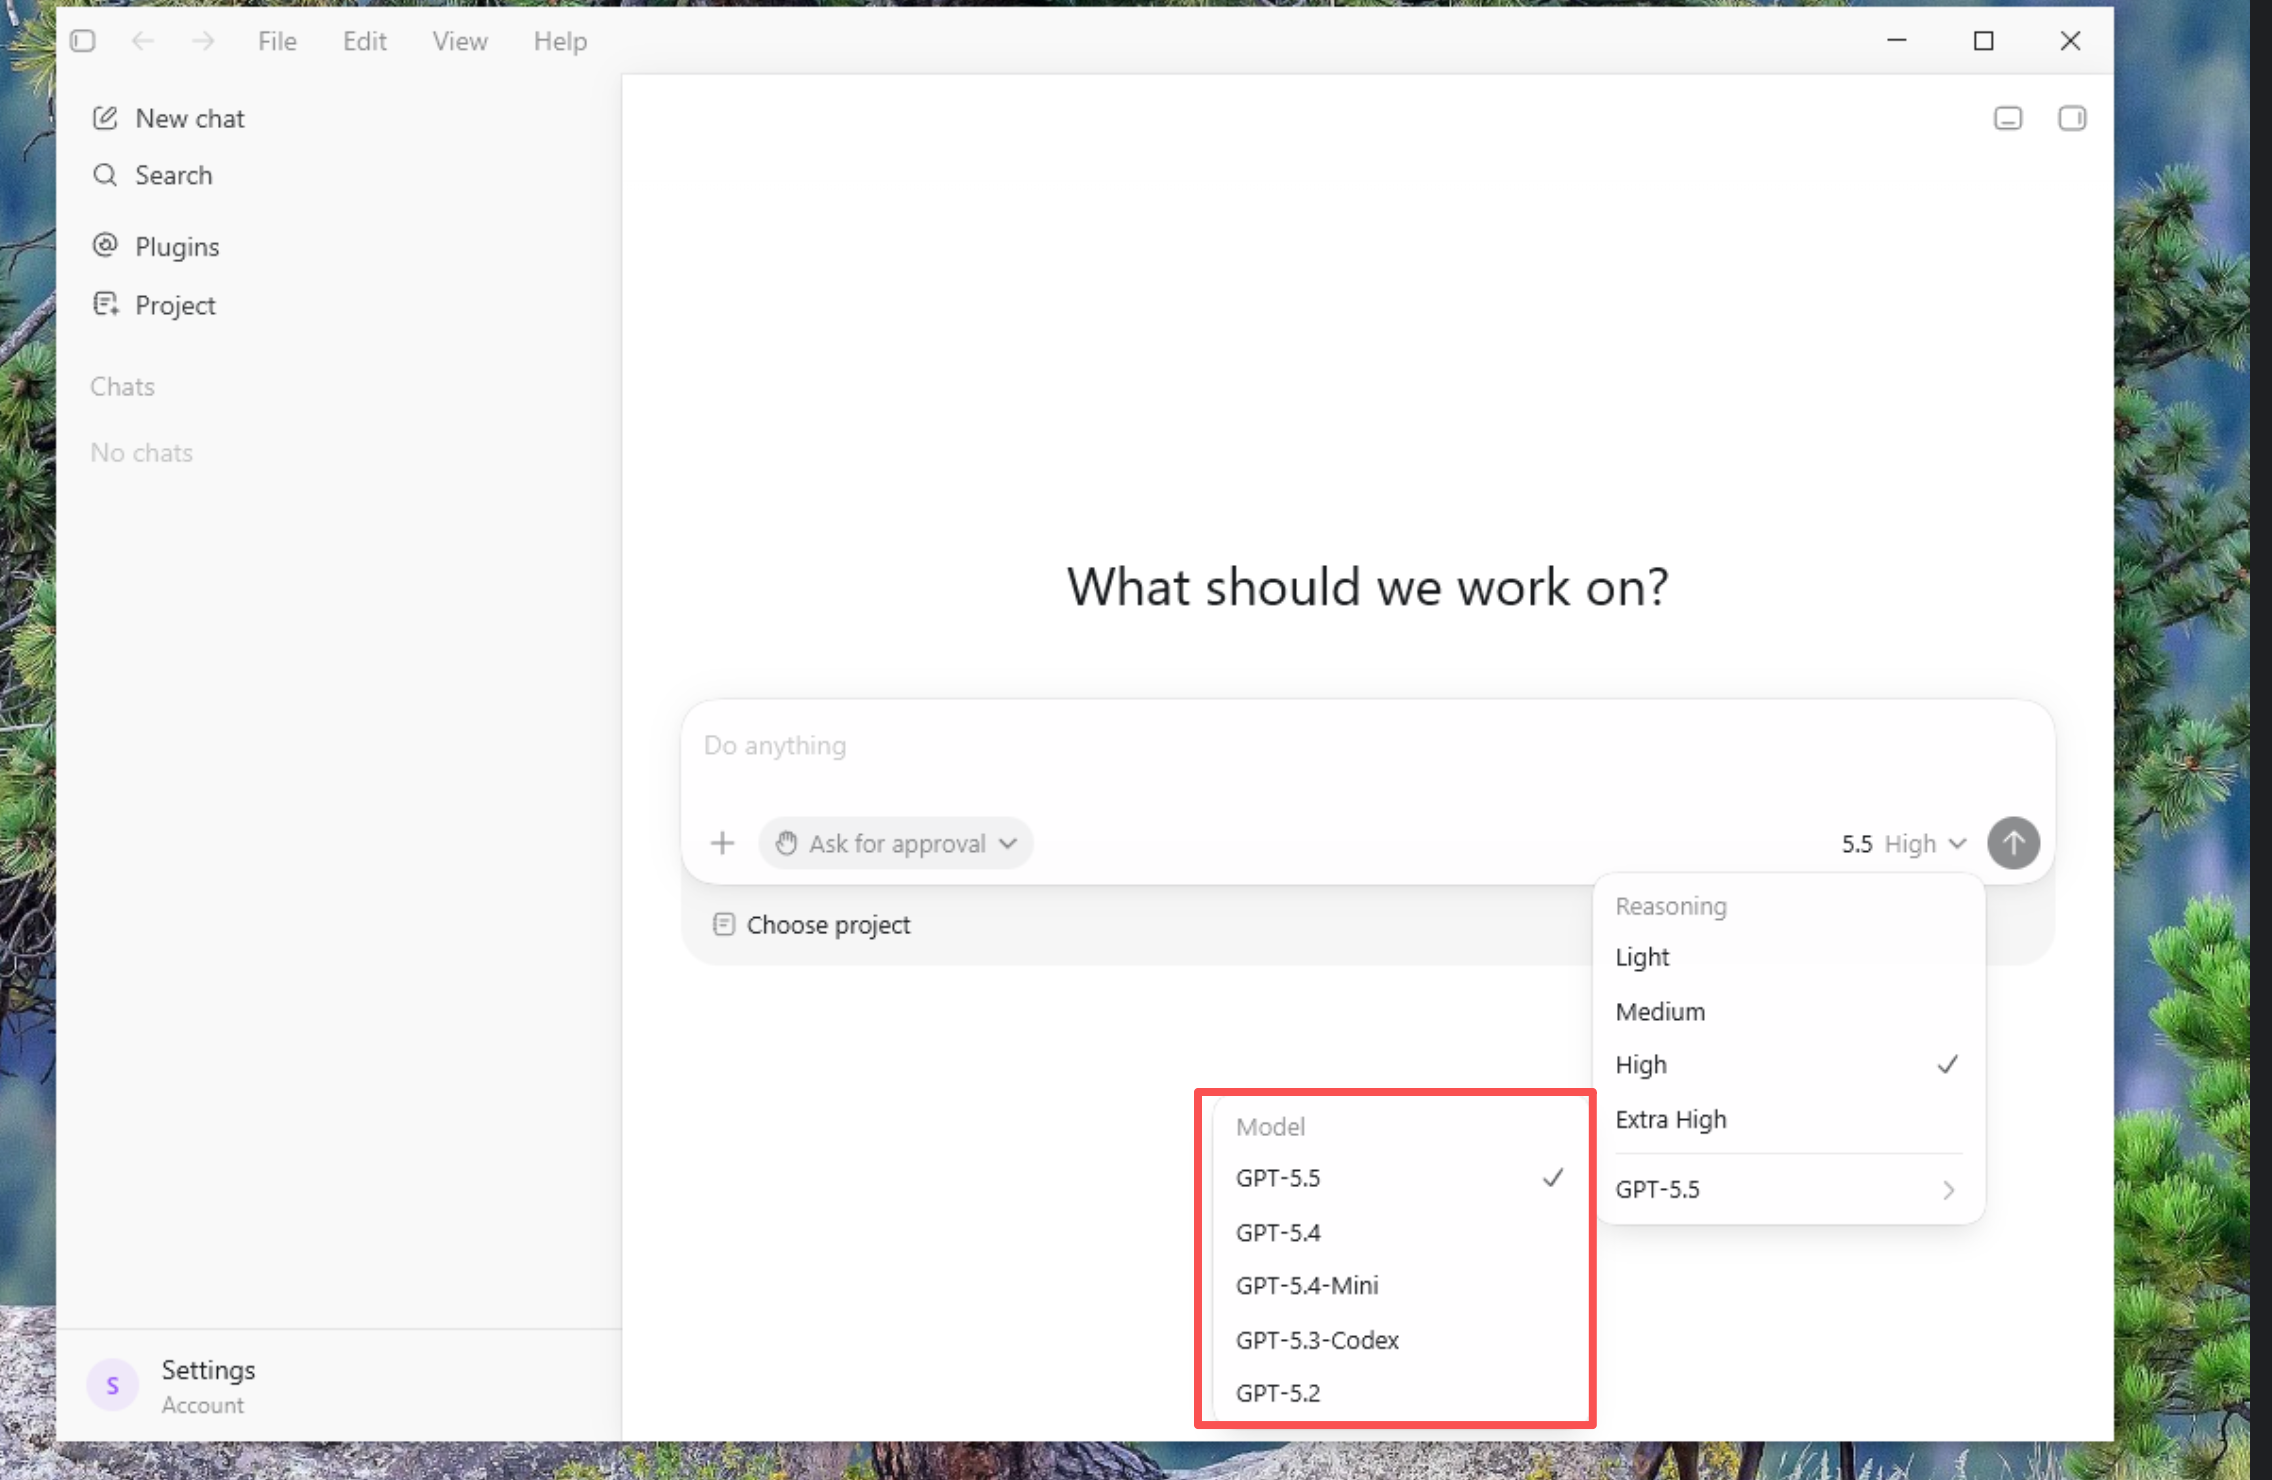Open the Help menu
This screenshot has height=1480, width=2272.
560,41
